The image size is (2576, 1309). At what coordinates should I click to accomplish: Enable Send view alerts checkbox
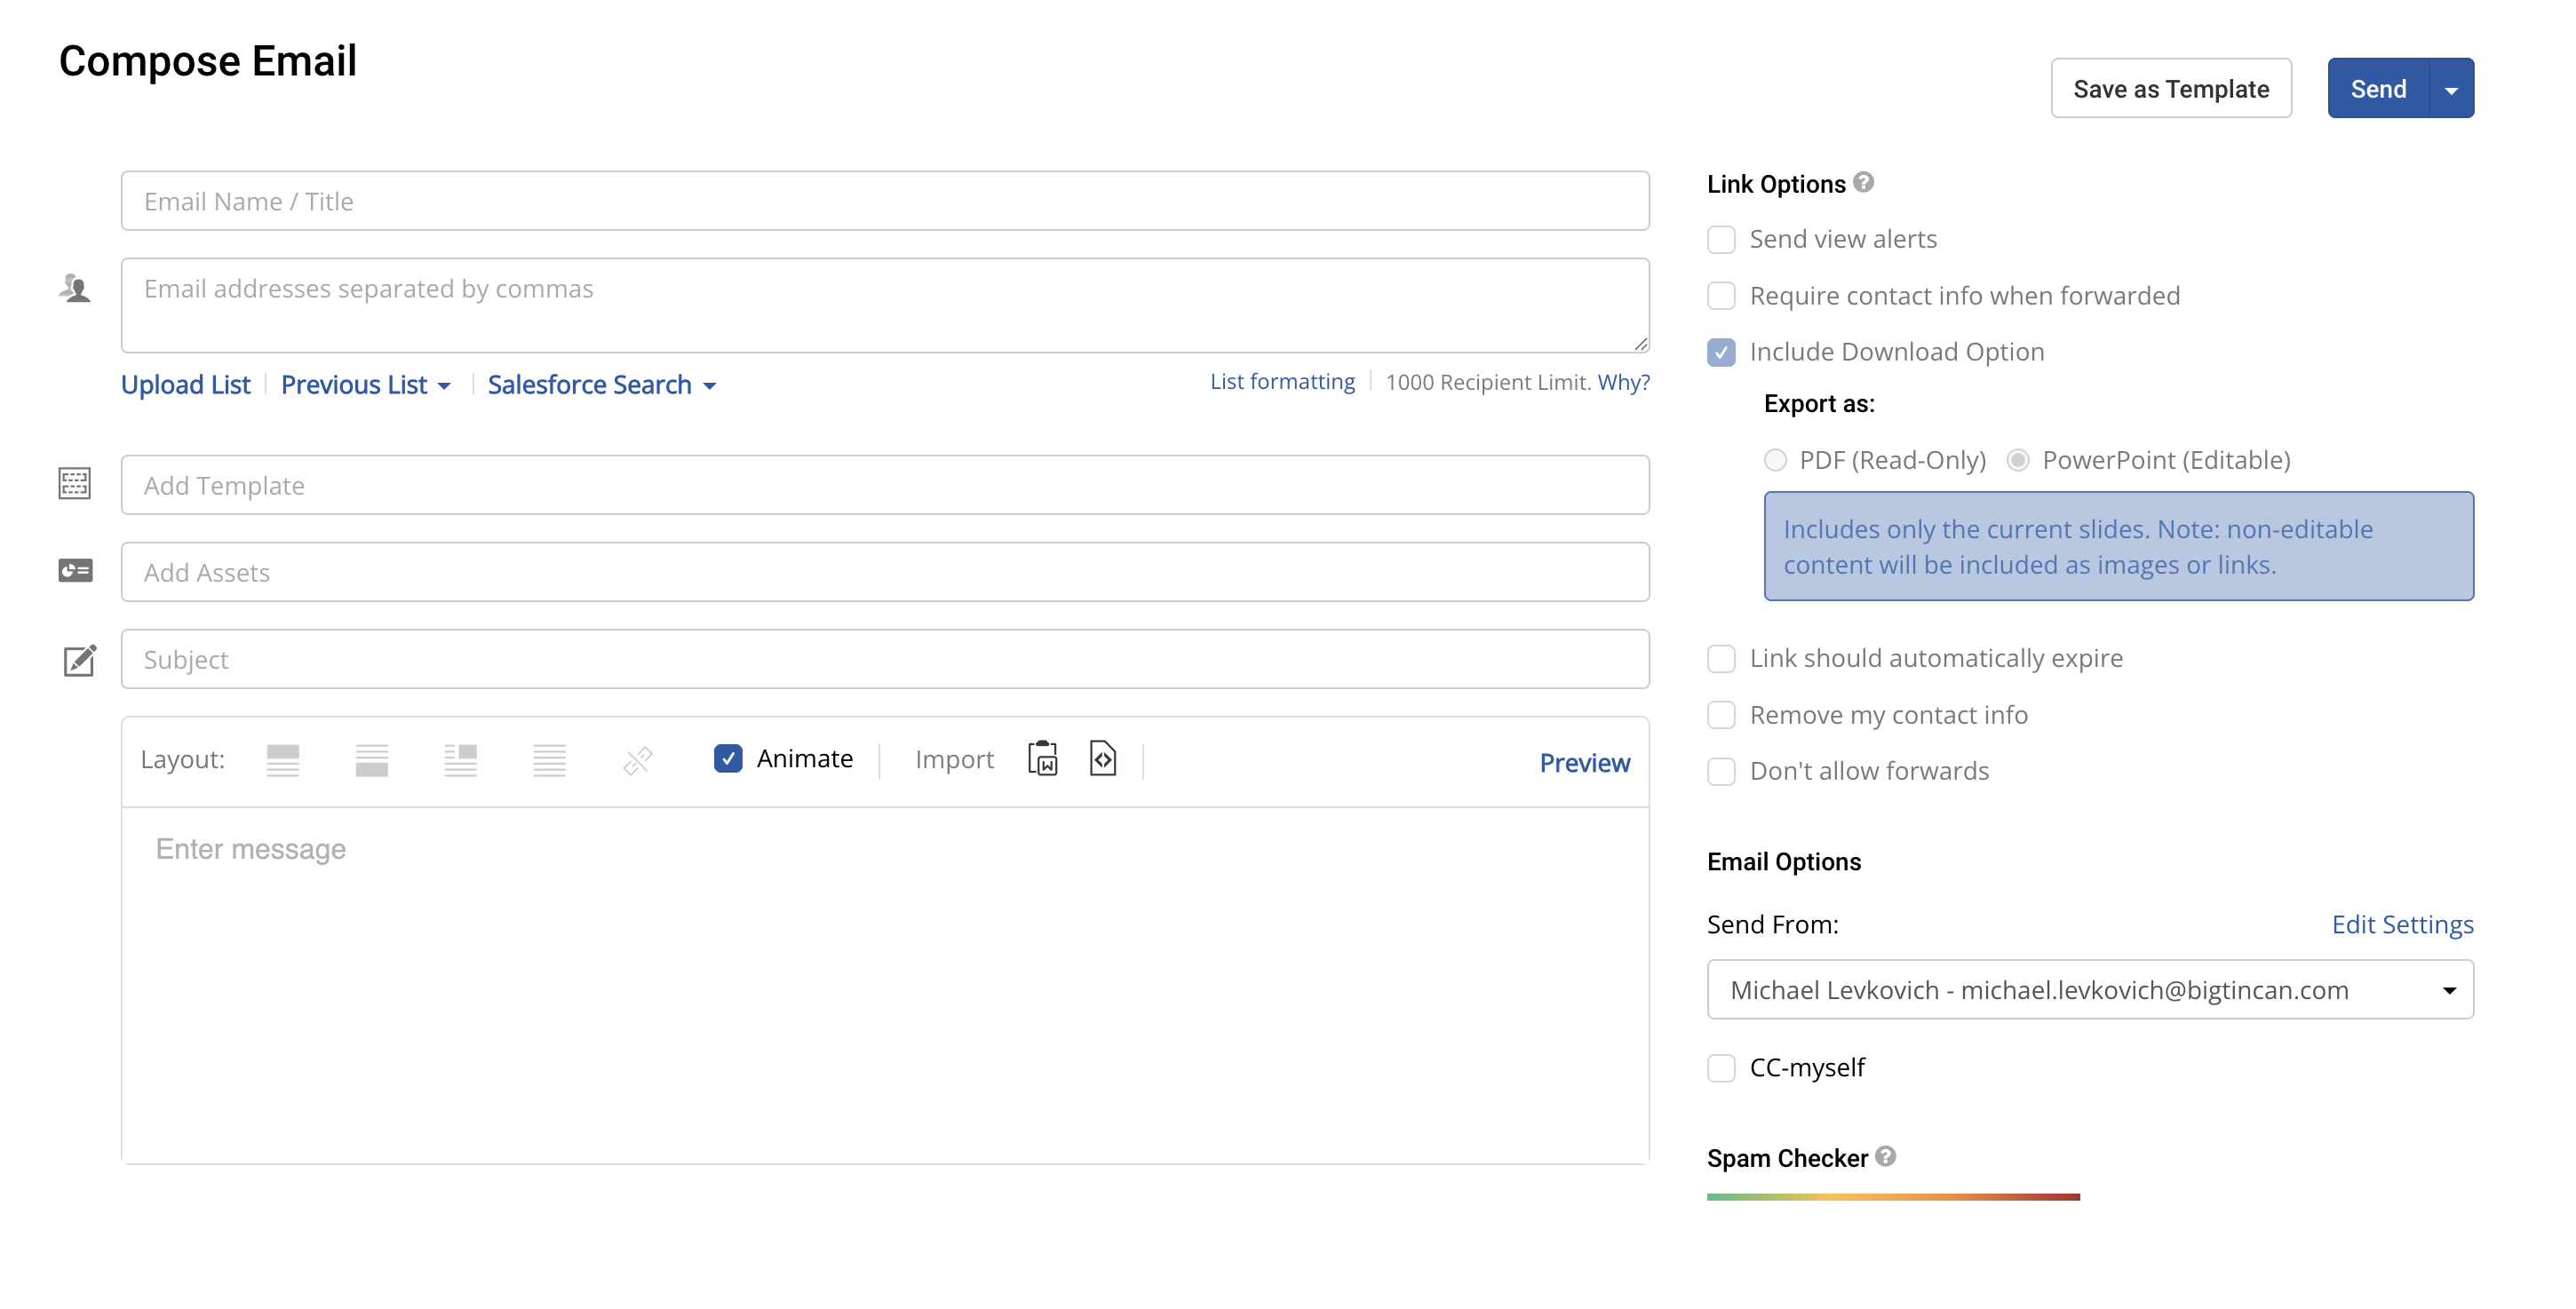1721,240
